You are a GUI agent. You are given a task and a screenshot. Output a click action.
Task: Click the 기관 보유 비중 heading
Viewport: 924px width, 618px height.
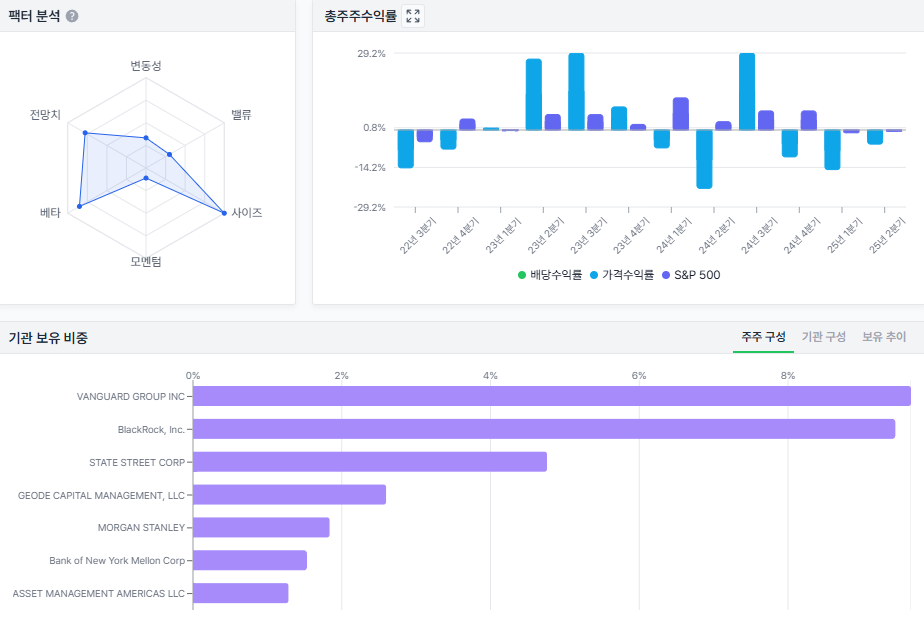pos(48,338)
